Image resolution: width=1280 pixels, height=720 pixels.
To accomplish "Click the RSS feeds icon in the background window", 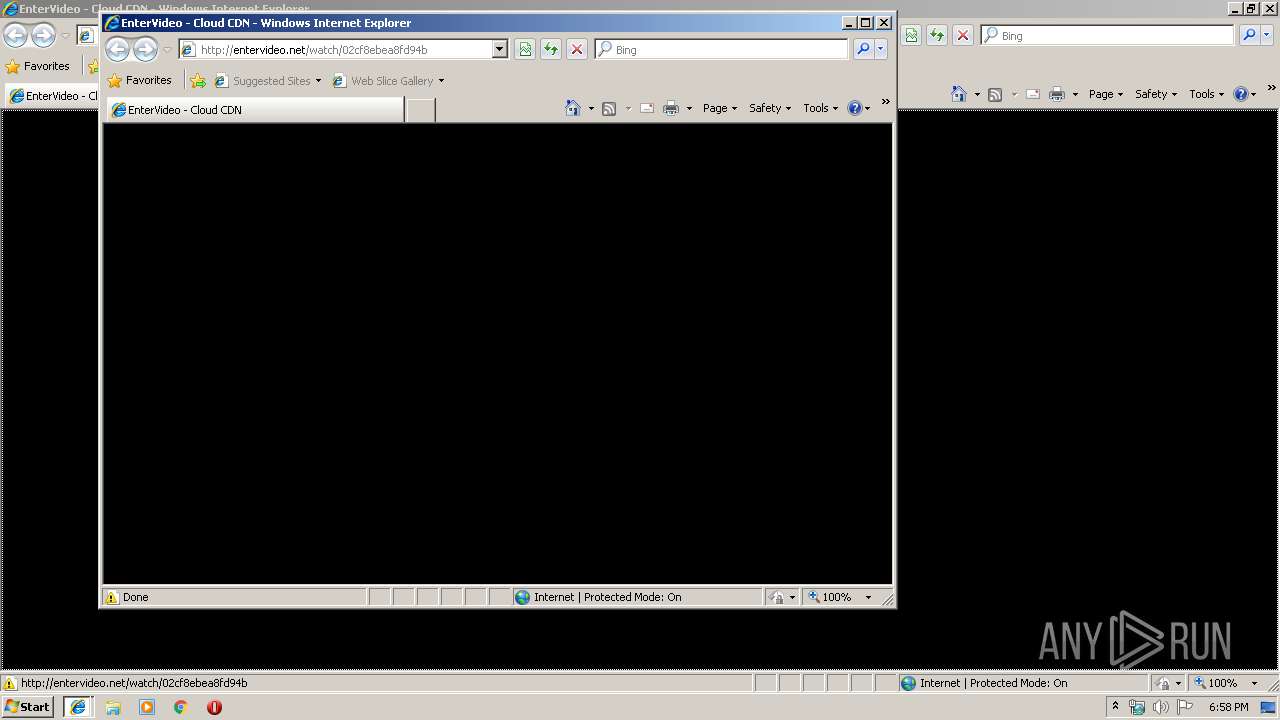I will (995, 94).
